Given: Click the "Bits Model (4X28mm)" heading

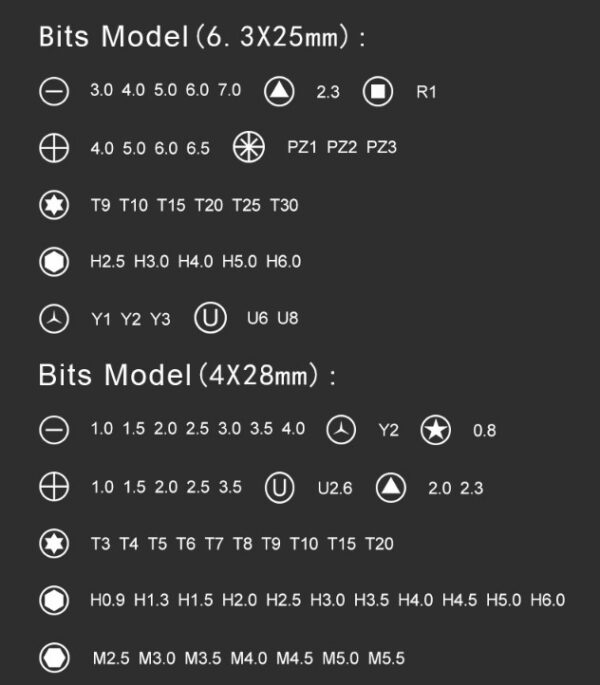Looking at the screenshot, I should pos(187,377).
